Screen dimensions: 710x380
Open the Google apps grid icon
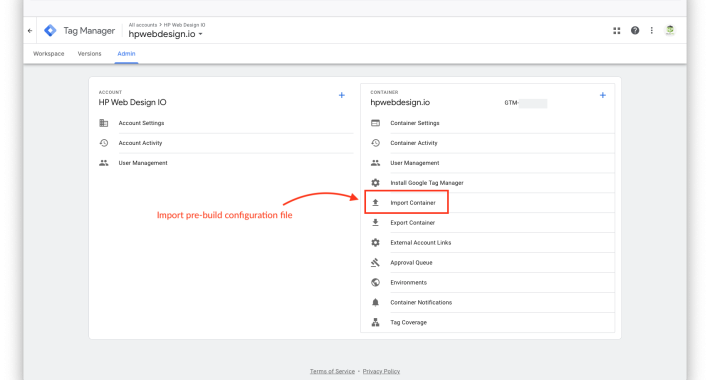click(x=617, y=30)
